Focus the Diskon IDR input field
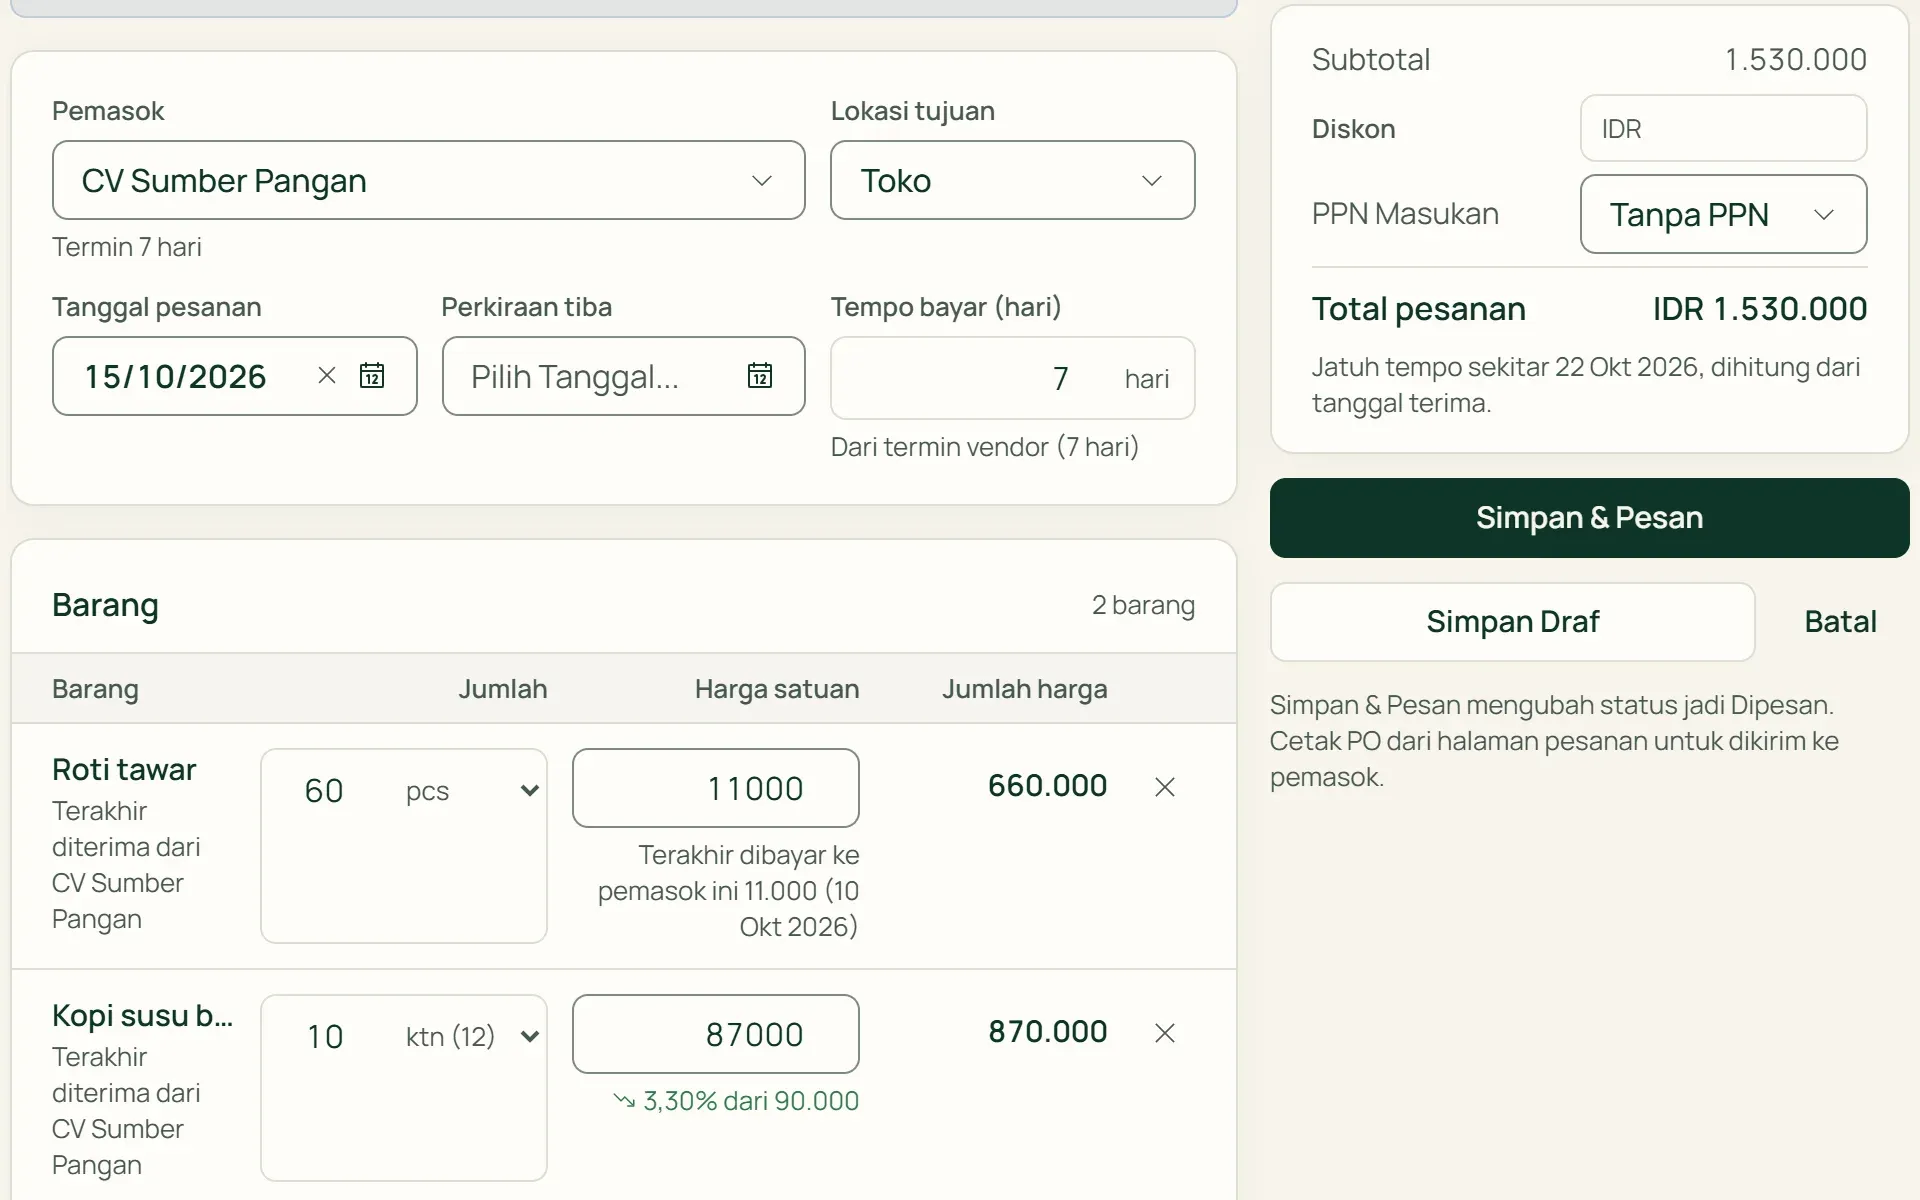 click(x=1723, y=128)
